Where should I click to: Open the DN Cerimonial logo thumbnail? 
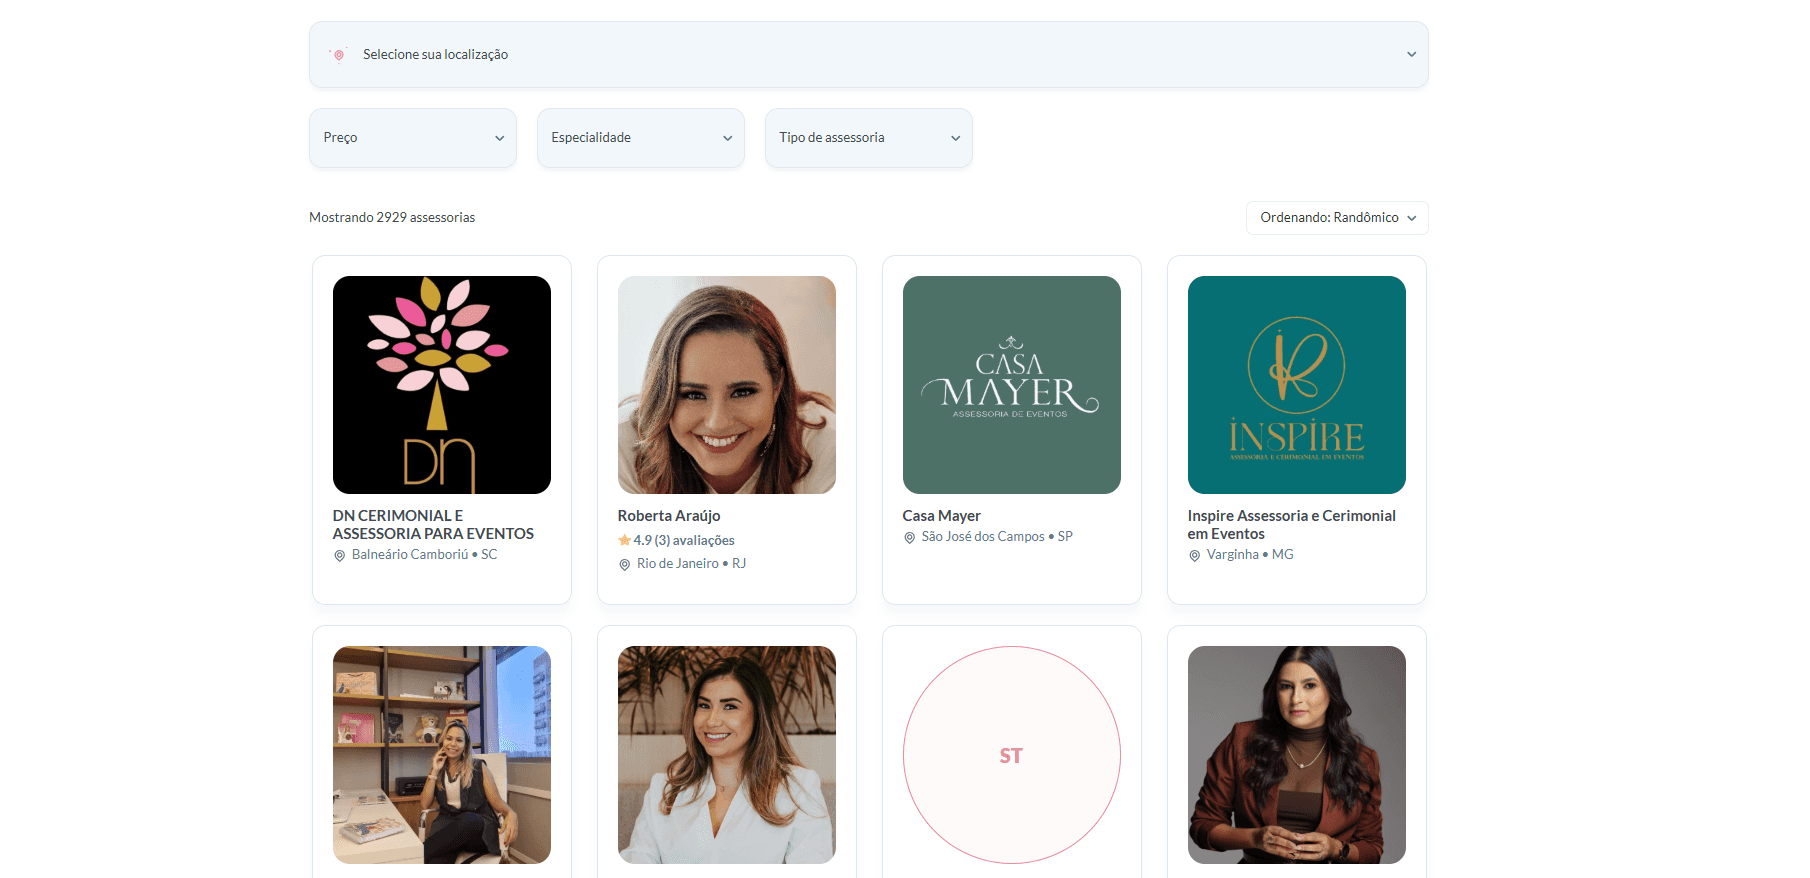point(442,385)
